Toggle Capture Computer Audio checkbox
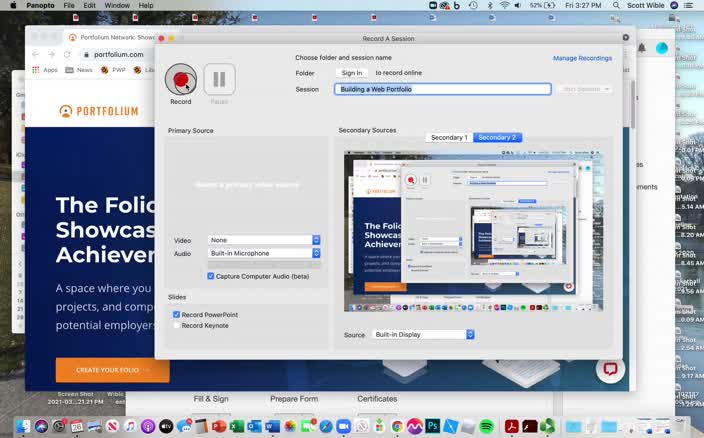Viewport: 704px width, 438px height. 211,276
